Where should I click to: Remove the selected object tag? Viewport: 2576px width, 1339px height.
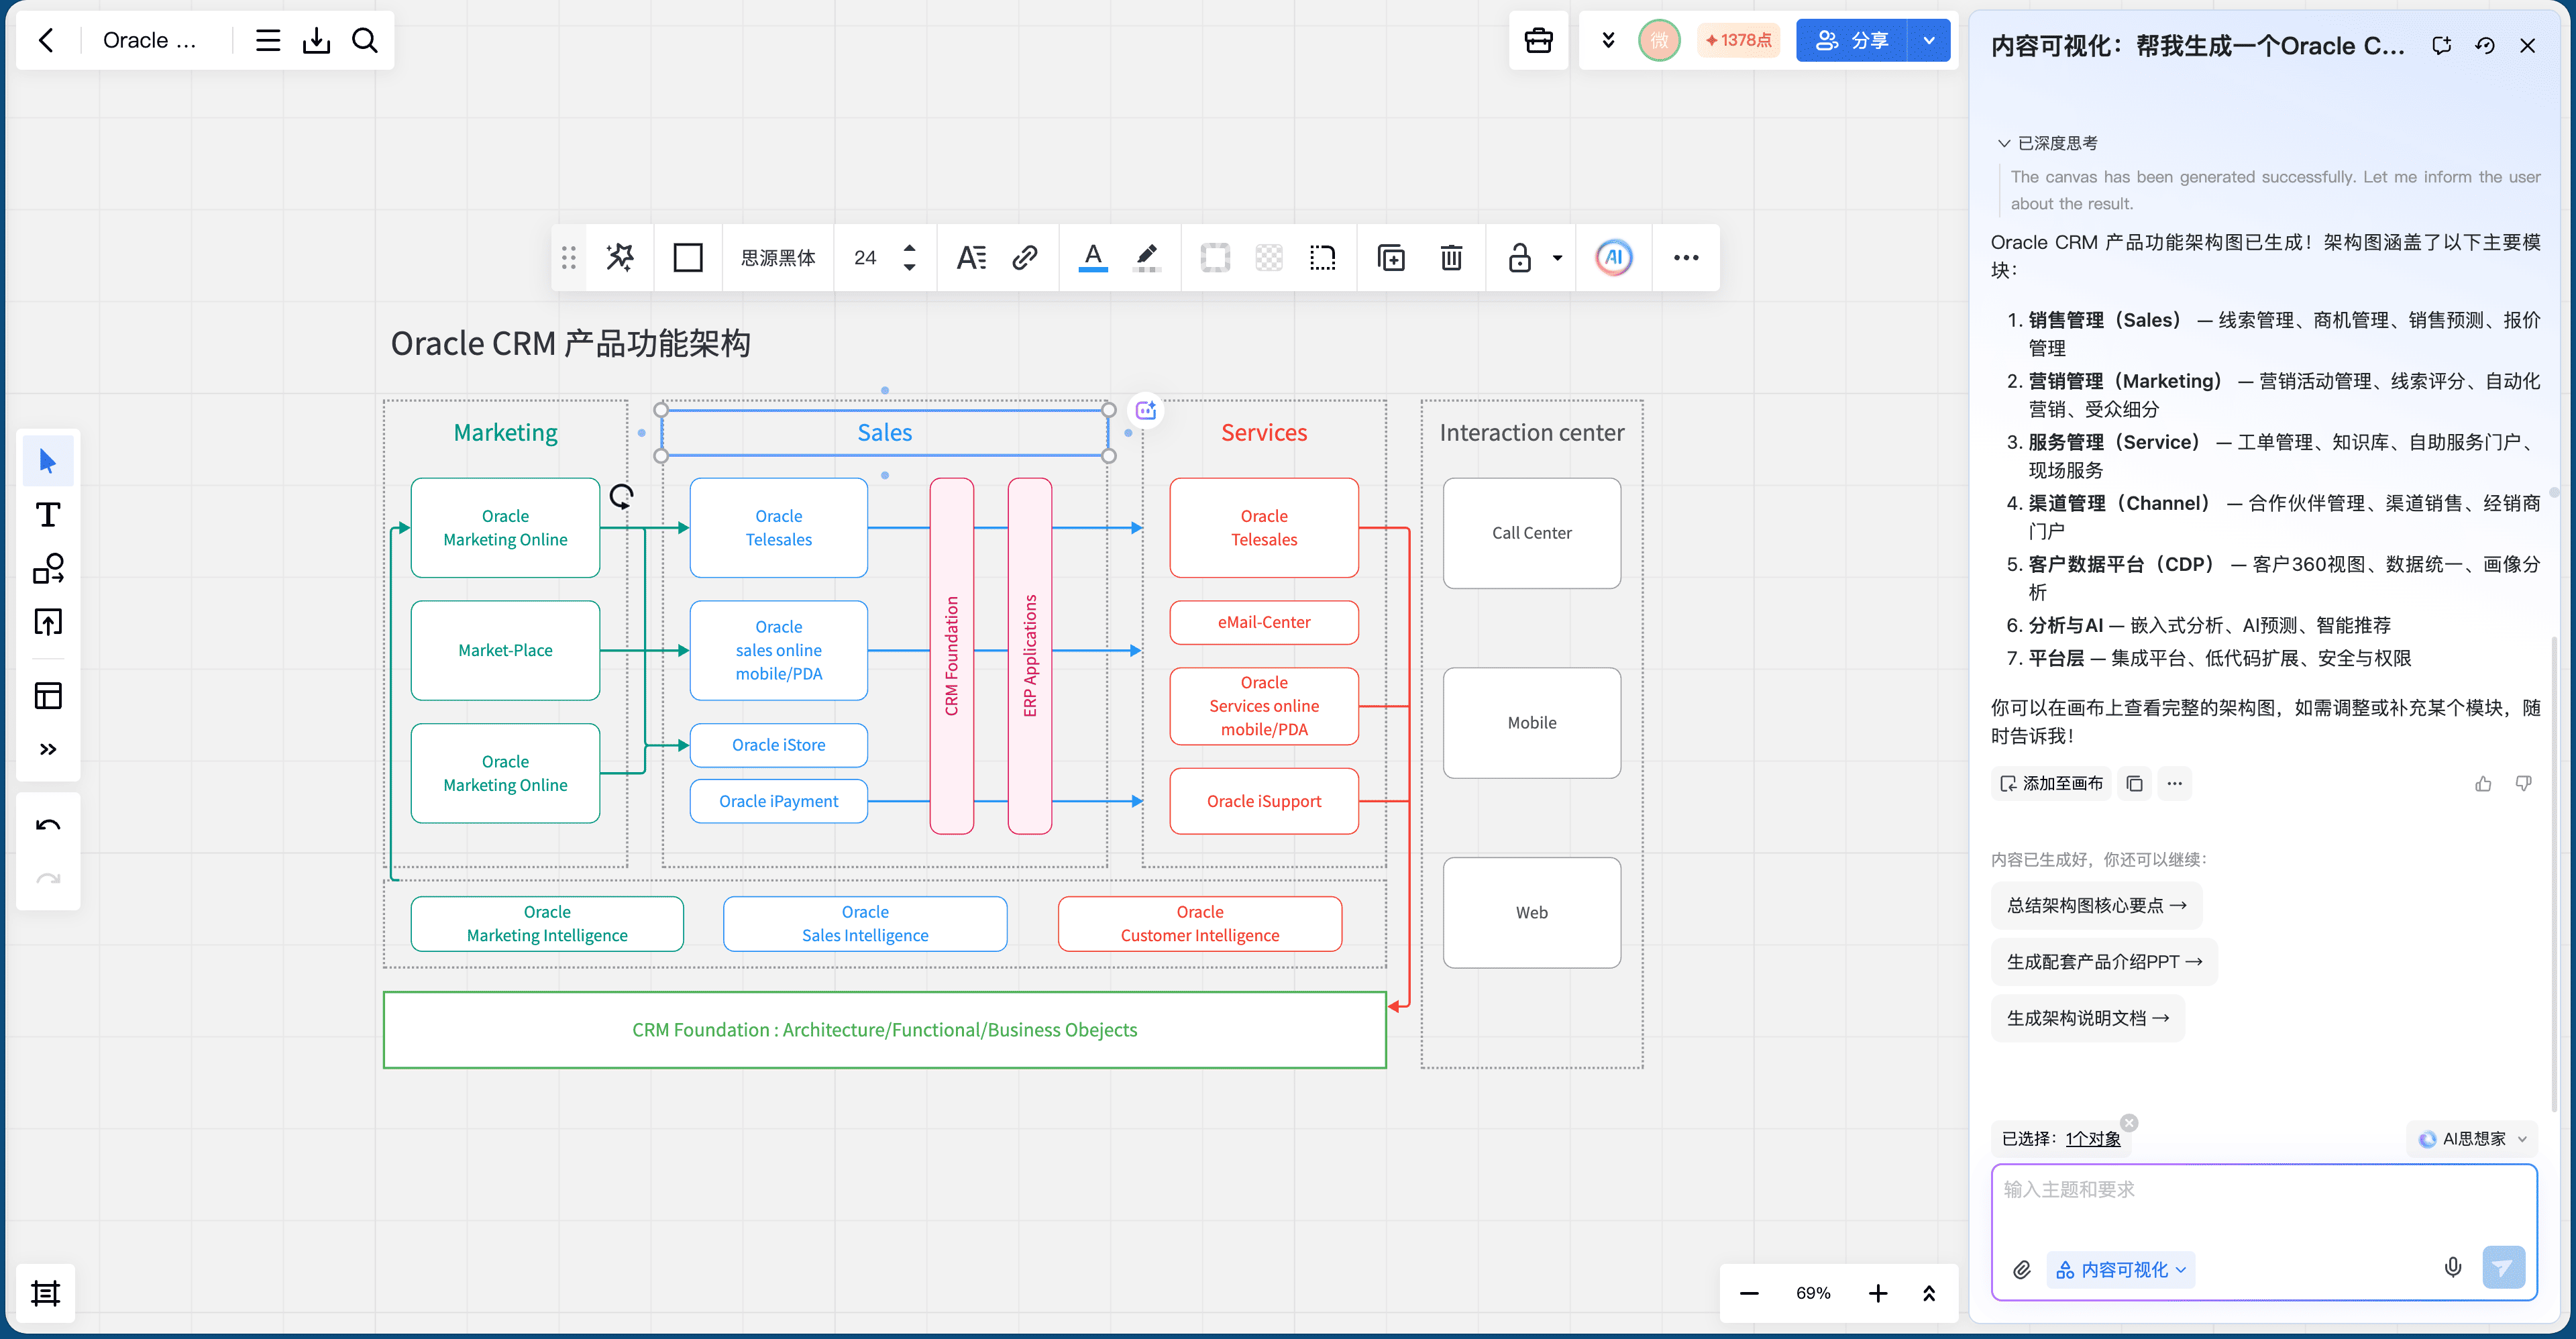[x=2129, y=1122]
